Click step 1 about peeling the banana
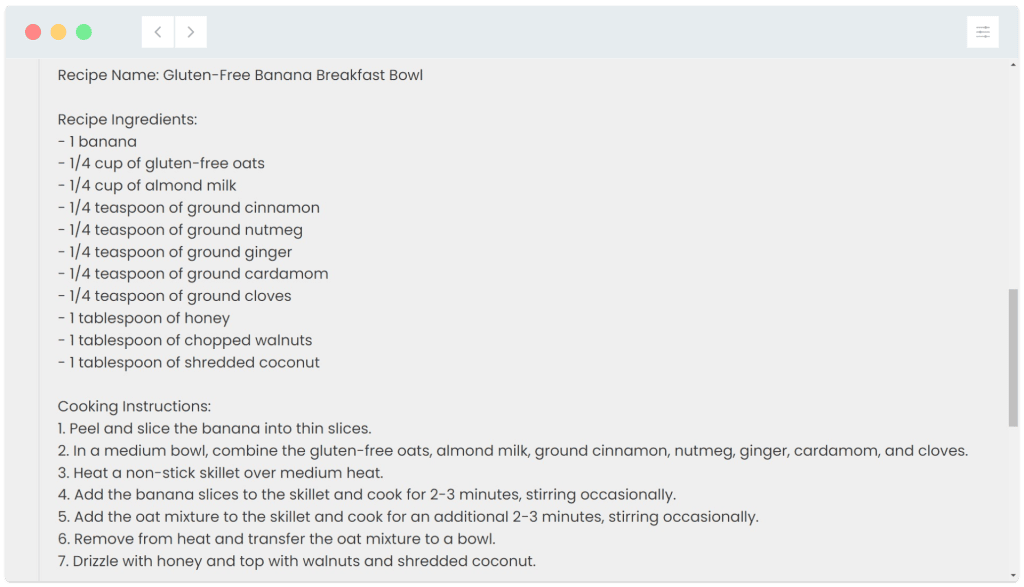The height and width of the screenshot is (587, 1024). pos(214,428)
